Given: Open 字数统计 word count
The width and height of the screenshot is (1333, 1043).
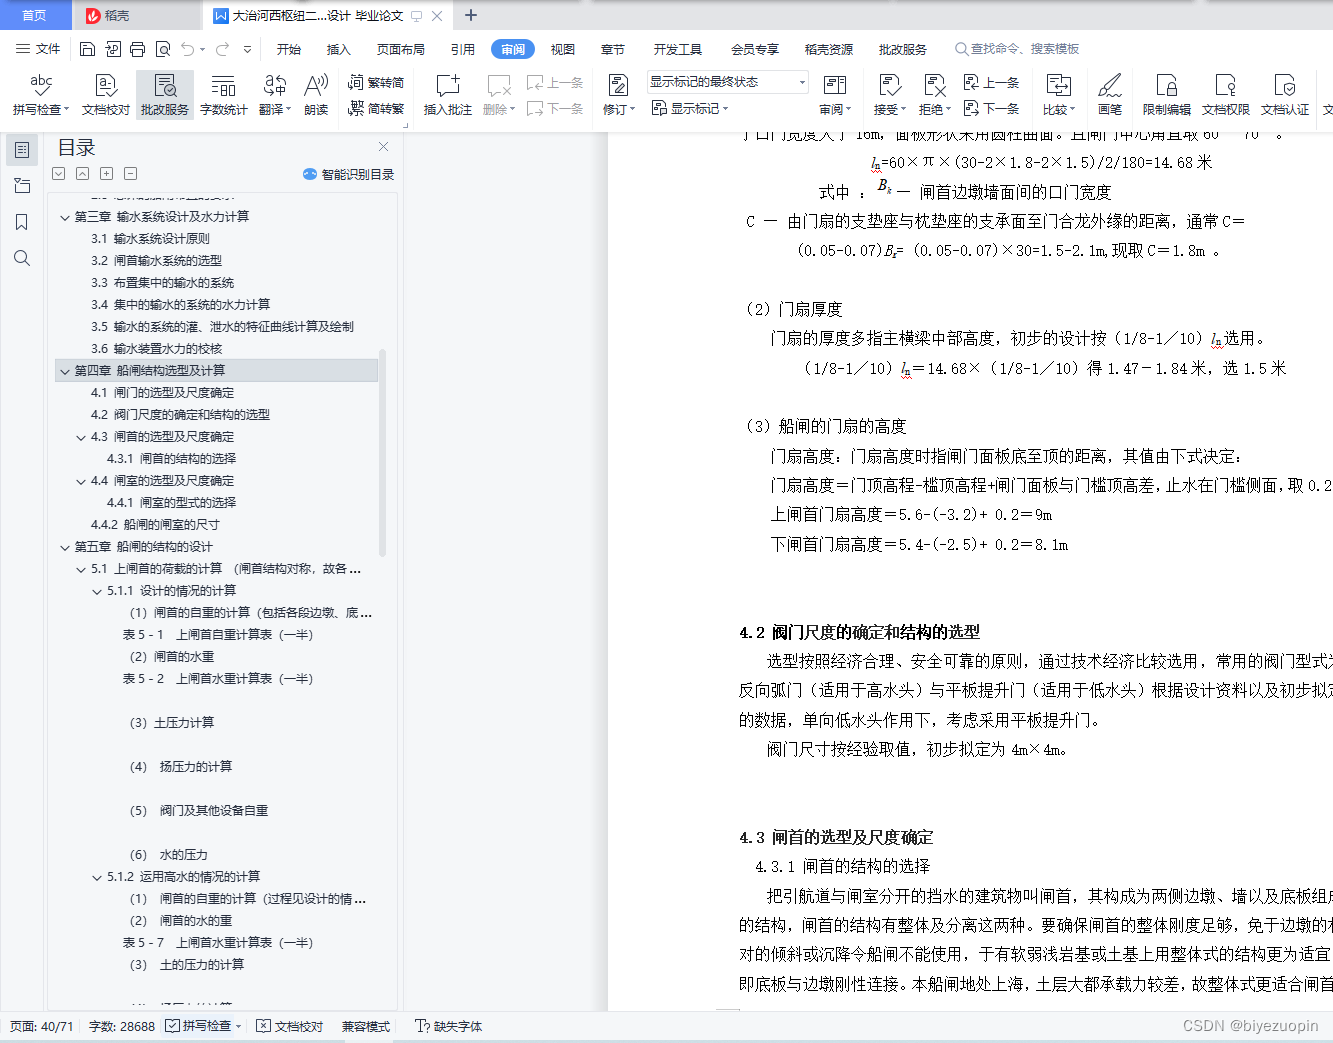Looking at the screenshot, I should pos(223,95).
